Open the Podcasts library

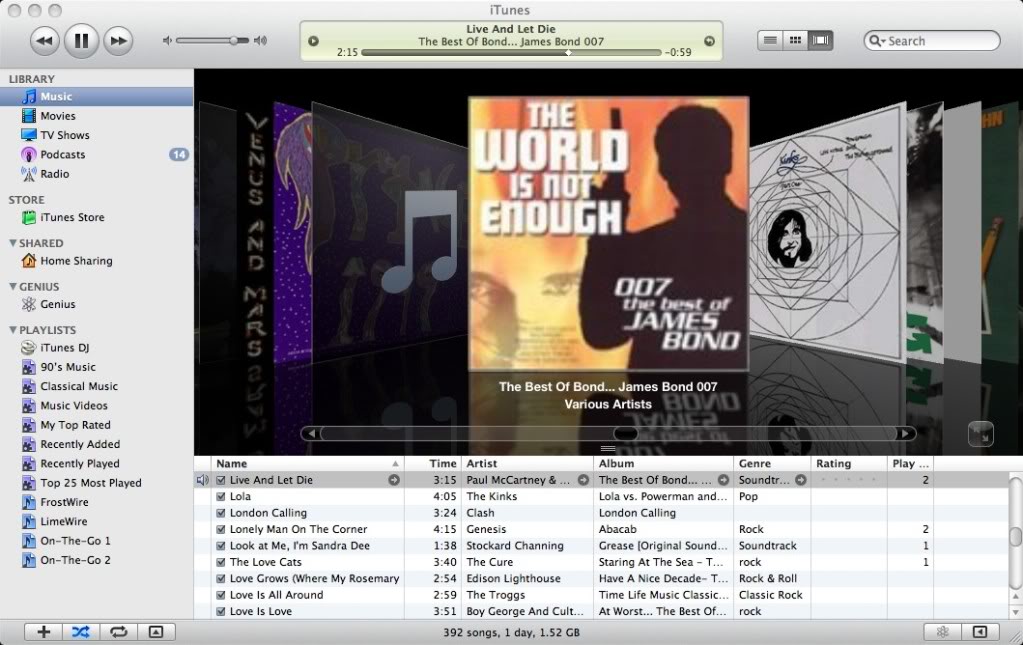tap(97, 155)
